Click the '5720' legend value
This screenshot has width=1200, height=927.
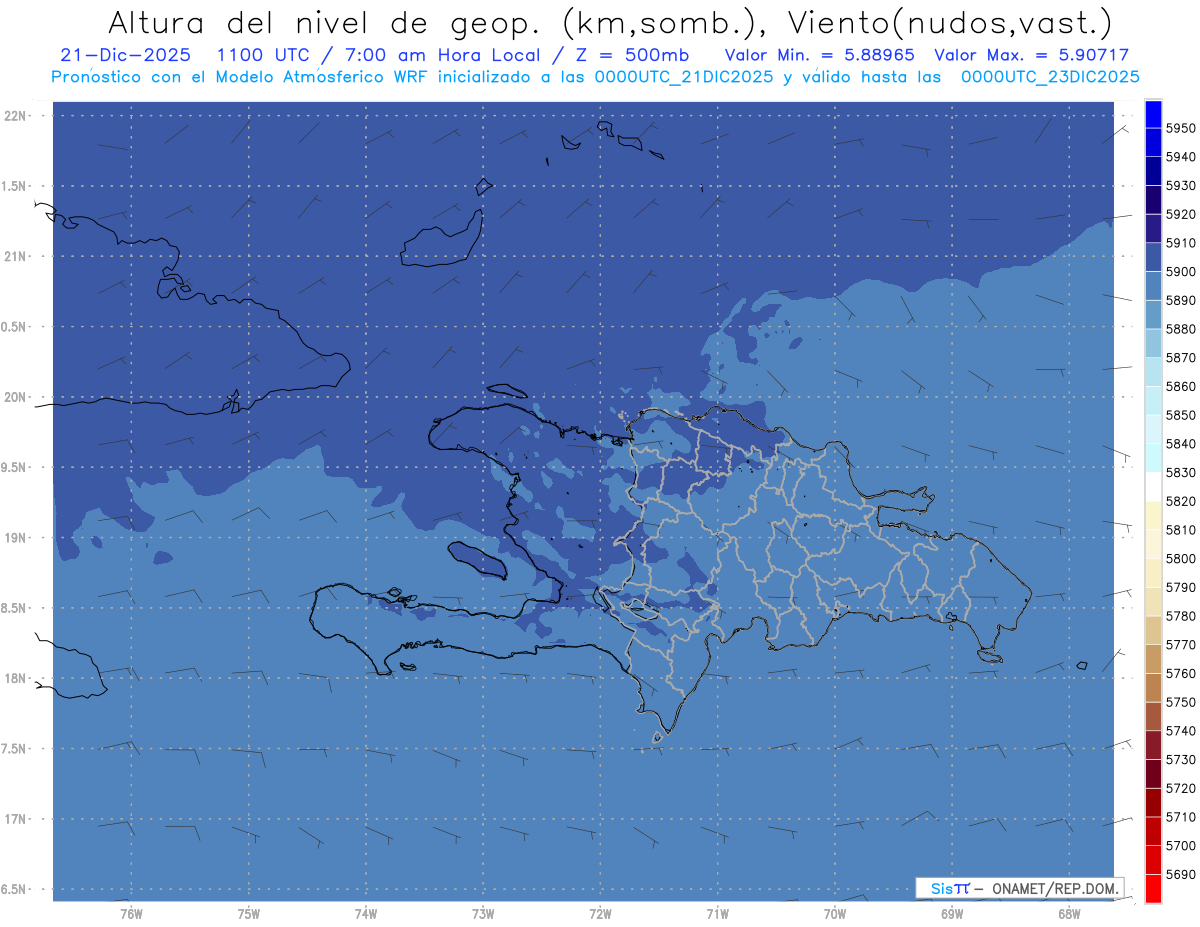(x=1180, y=788)
